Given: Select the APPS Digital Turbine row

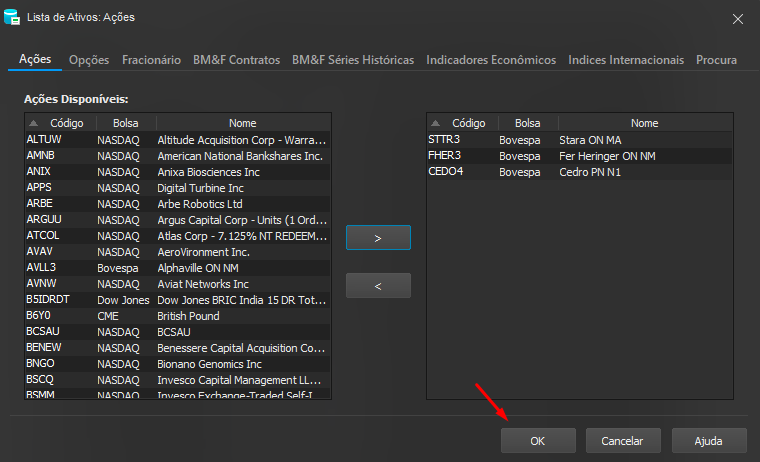Looking at the screenshot, I should (x=178, y=188).
